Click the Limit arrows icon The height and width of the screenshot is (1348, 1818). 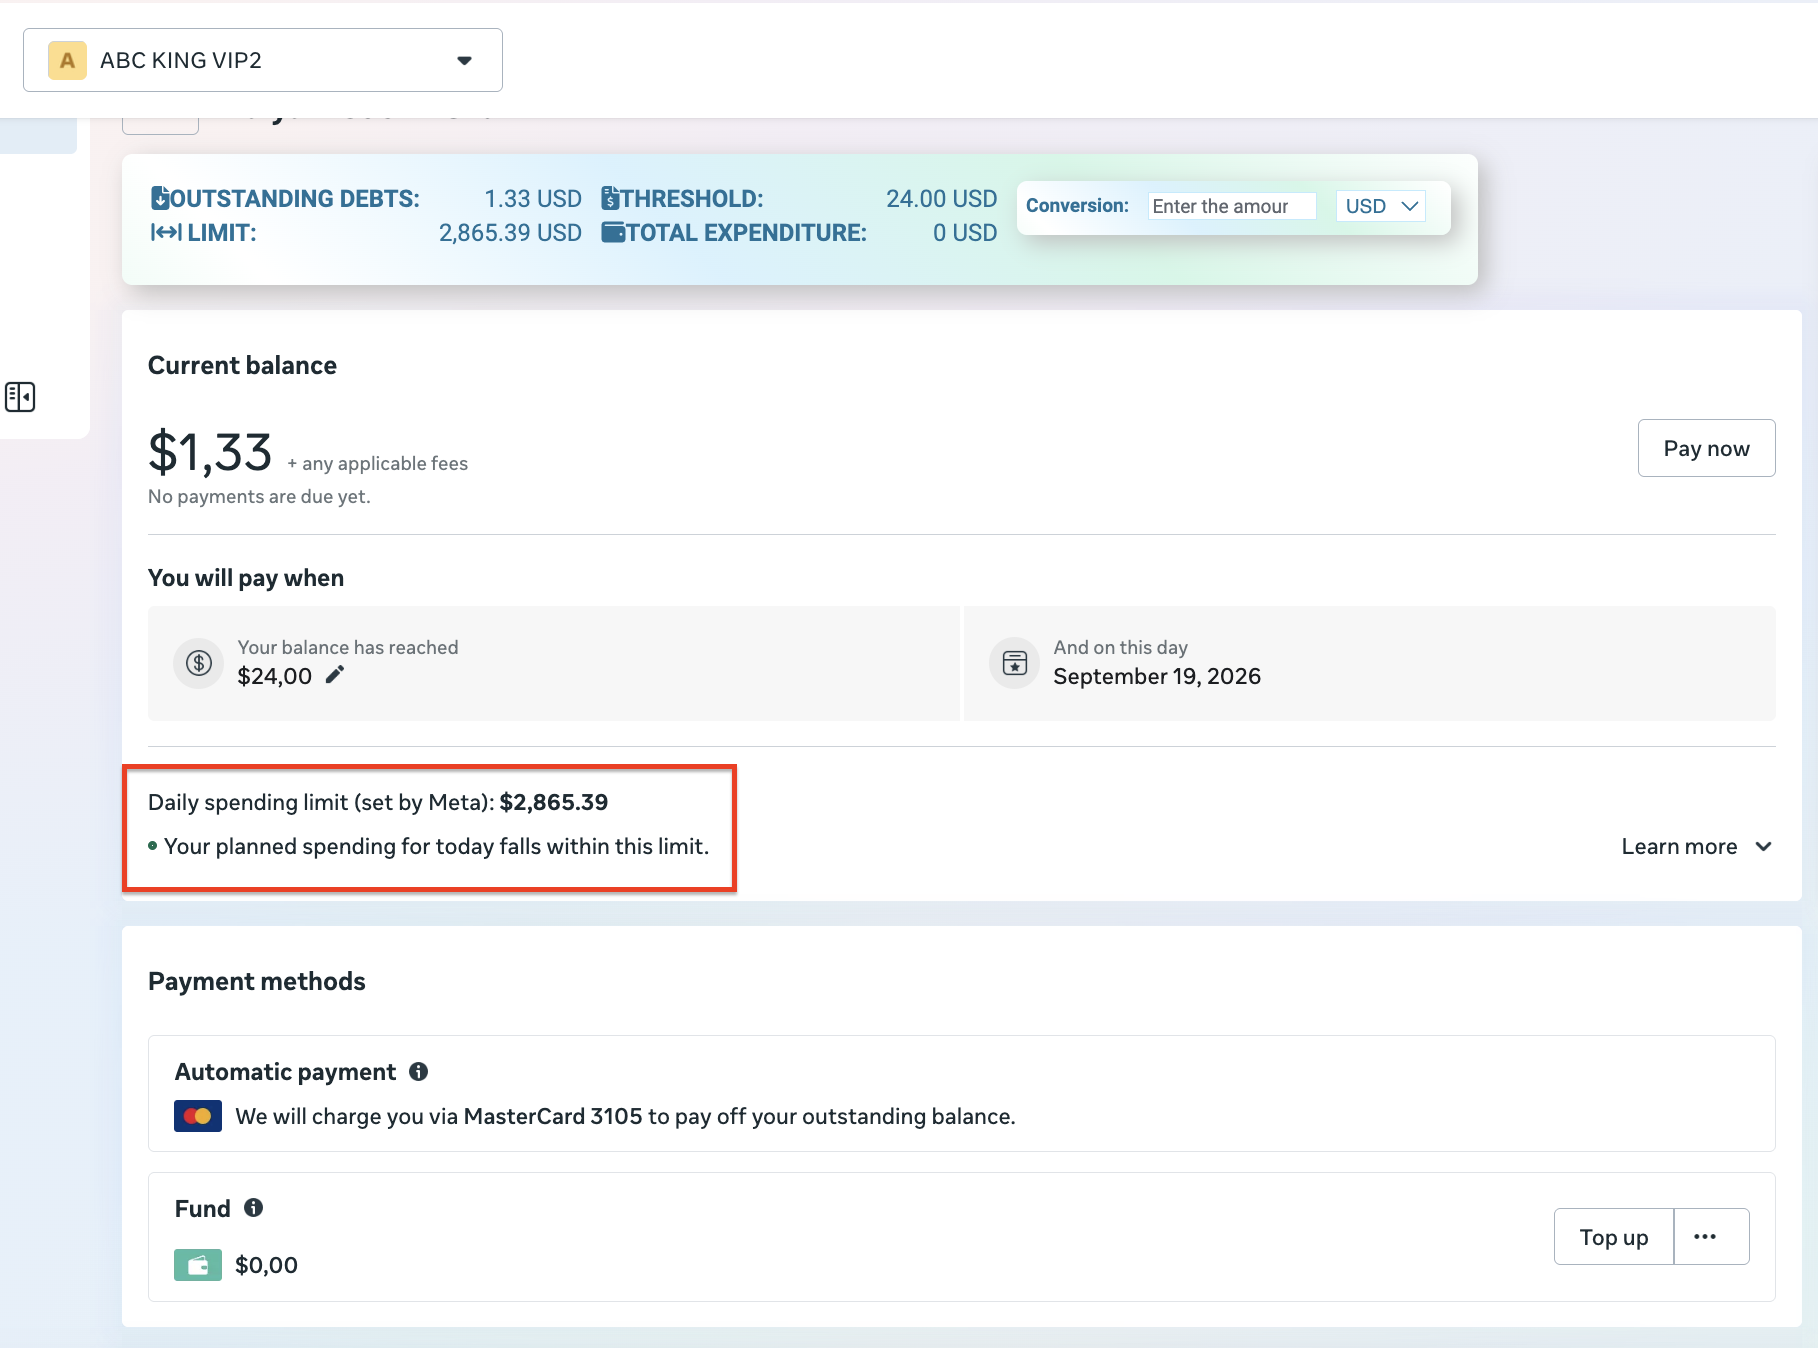tap(166, 232)
